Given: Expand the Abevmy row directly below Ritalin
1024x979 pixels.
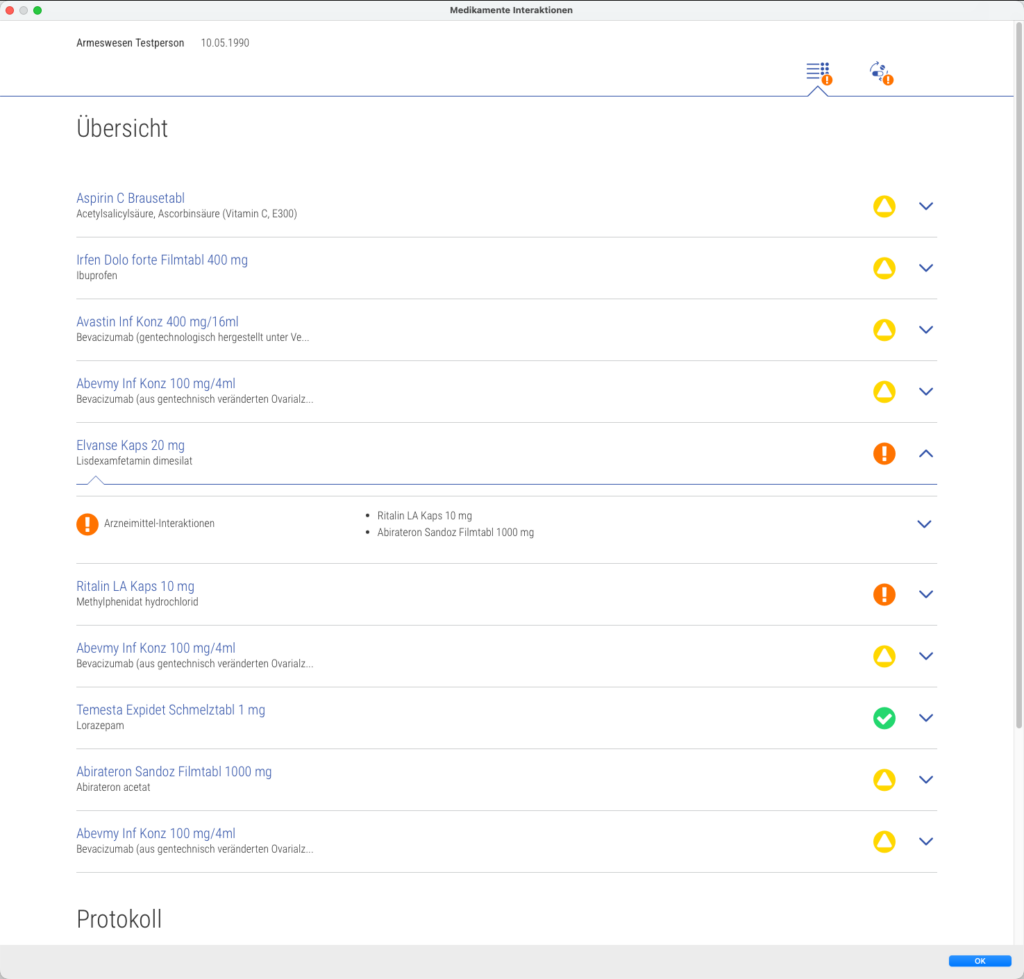Looking at the screenshot, I should [926, 656].
